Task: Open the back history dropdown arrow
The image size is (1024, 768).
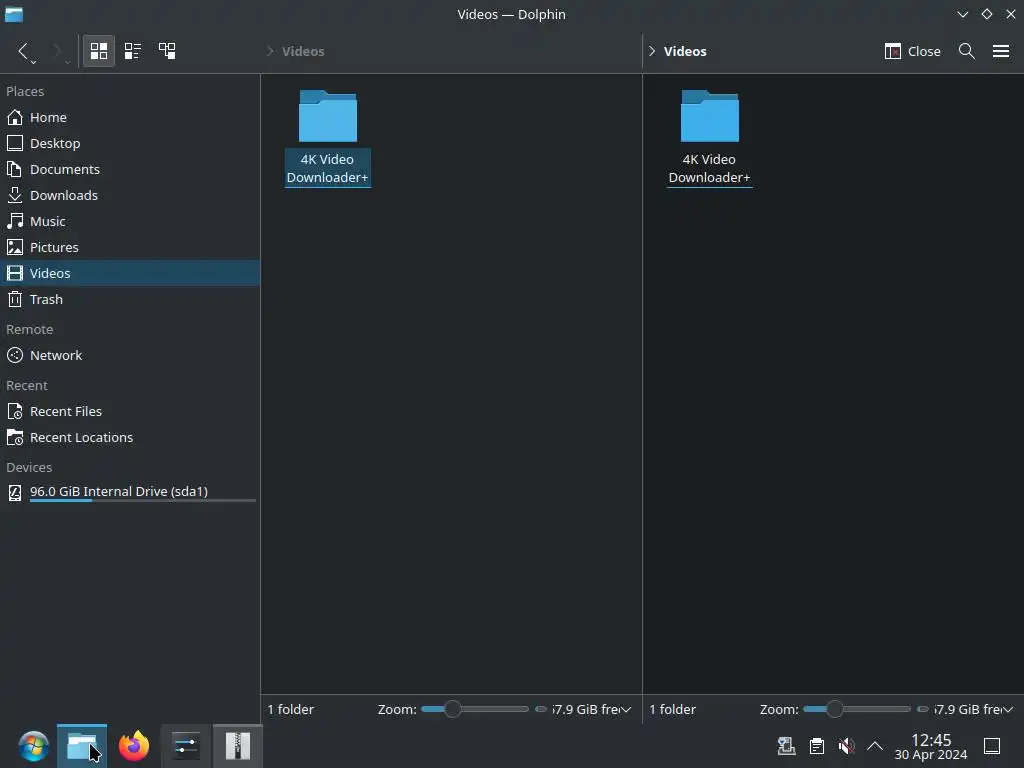Action: 33,61
